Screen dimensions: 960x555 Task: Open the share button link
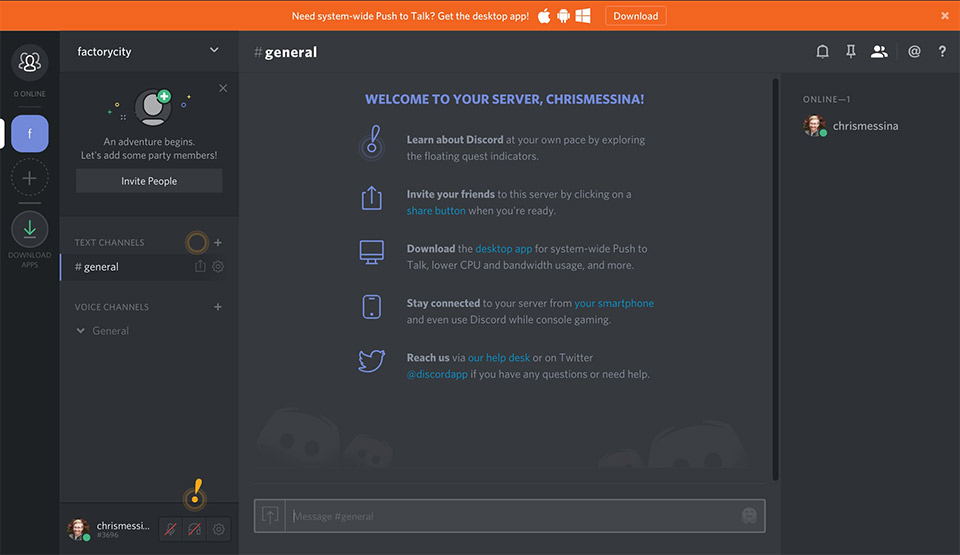(x=436, y=211)
